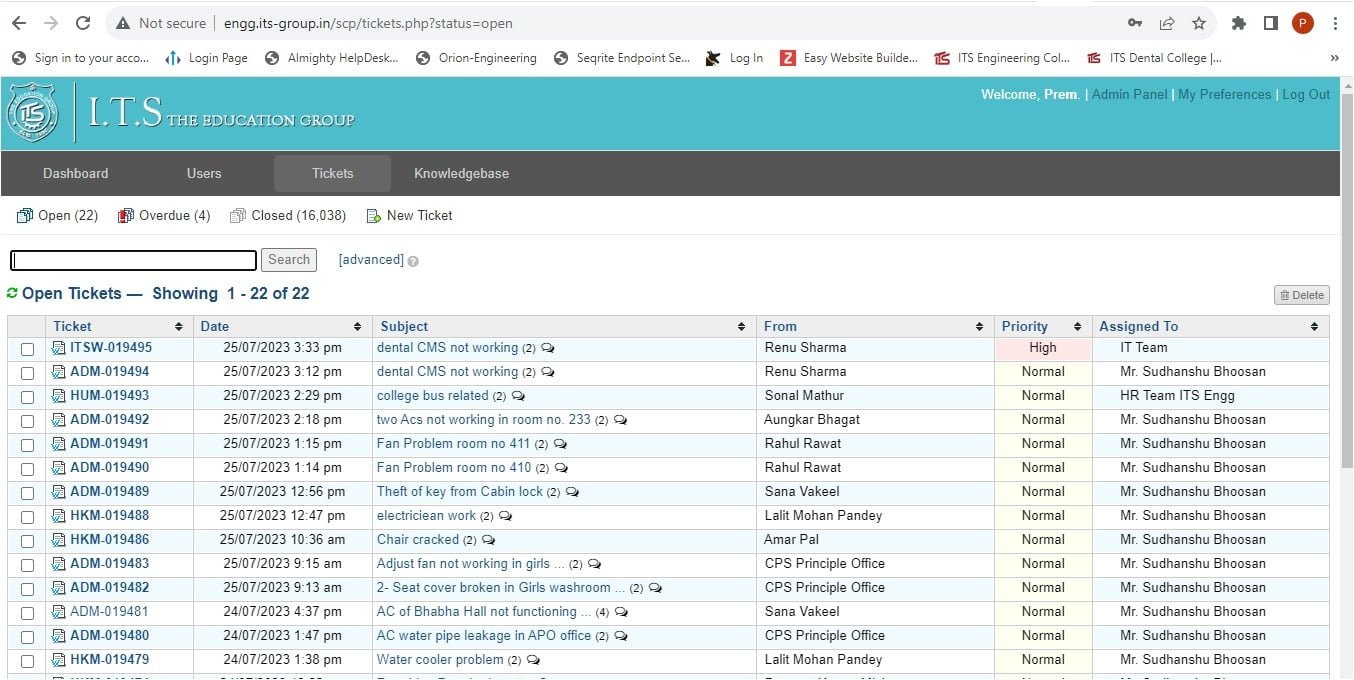Open the Chrome profile avatar menu

tap(1302, 23)
